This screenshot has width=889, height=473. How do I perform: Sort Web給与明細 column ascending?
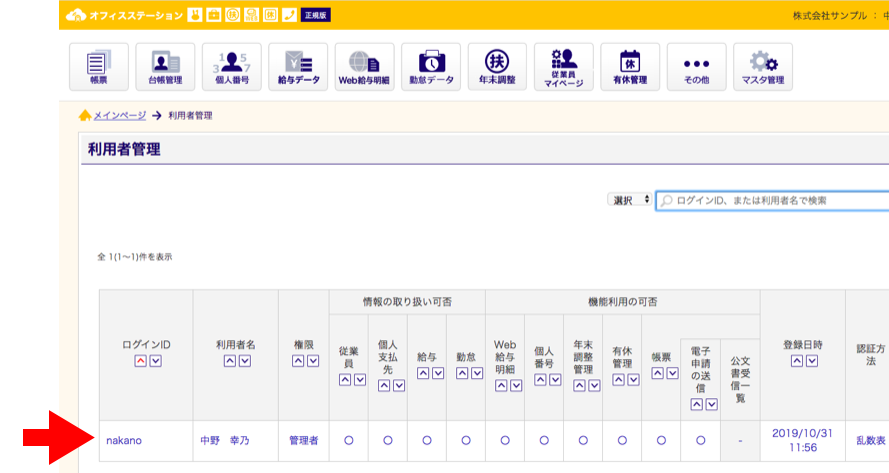coord(501,386)
